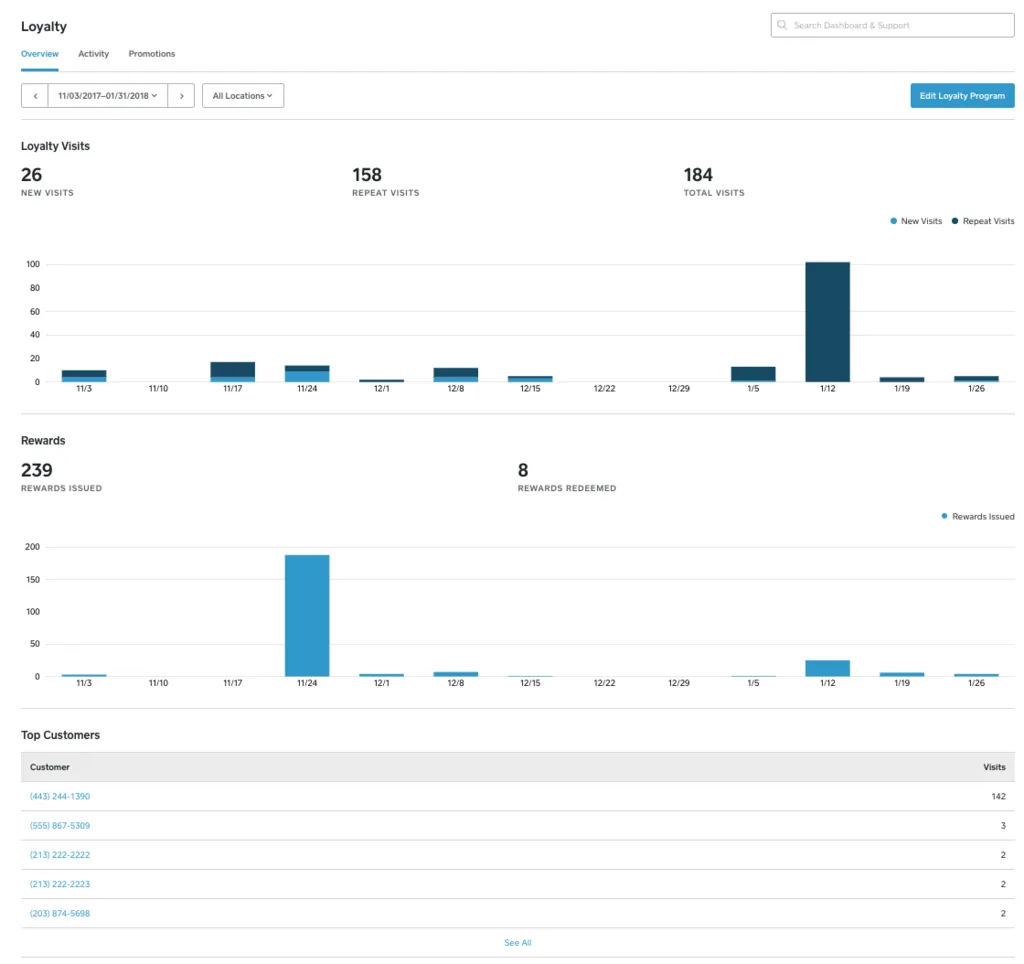The width and height of the screenshot is (1024, 964).
Task: Open customer (203) 874-5698
Action: click(x=60, y=913)
